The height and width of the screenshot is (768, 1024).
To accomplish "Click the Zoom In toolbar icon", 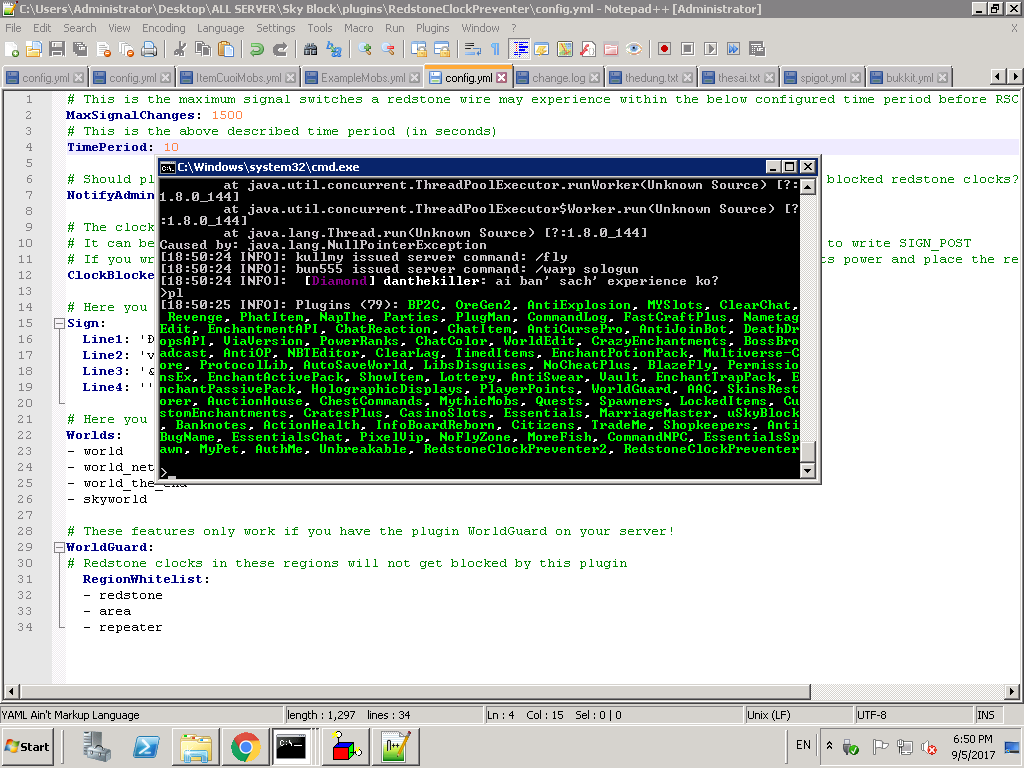I will 365,49.
